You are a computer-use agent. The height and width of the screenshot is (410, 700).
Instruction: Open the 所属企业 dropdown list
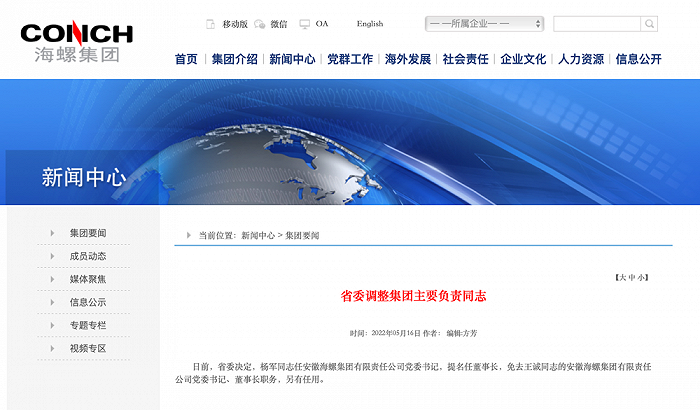coord(484,23)
